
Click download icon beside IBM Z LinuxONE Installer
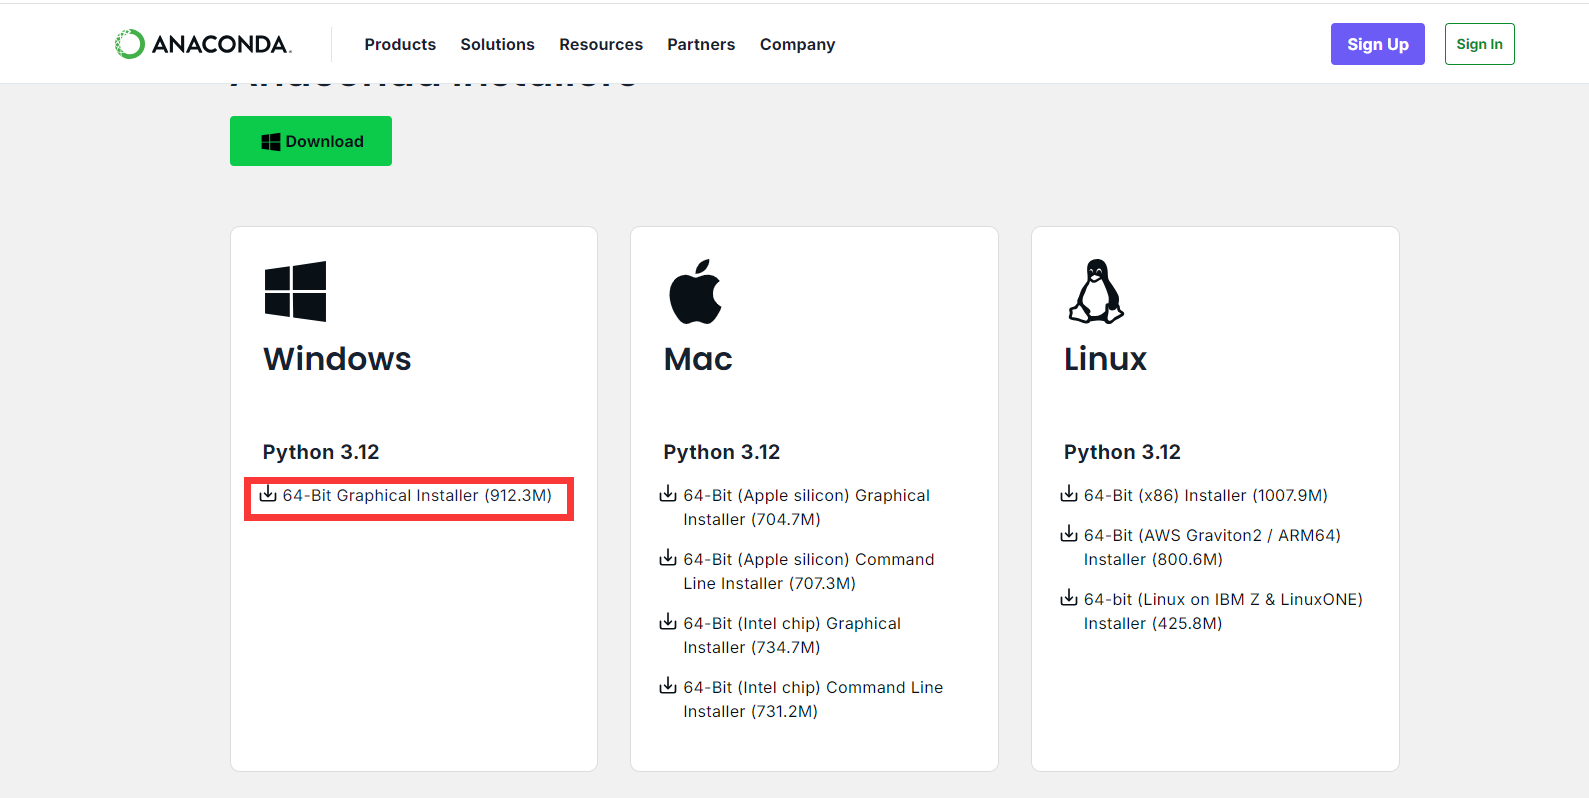(x=1069, y=598)
